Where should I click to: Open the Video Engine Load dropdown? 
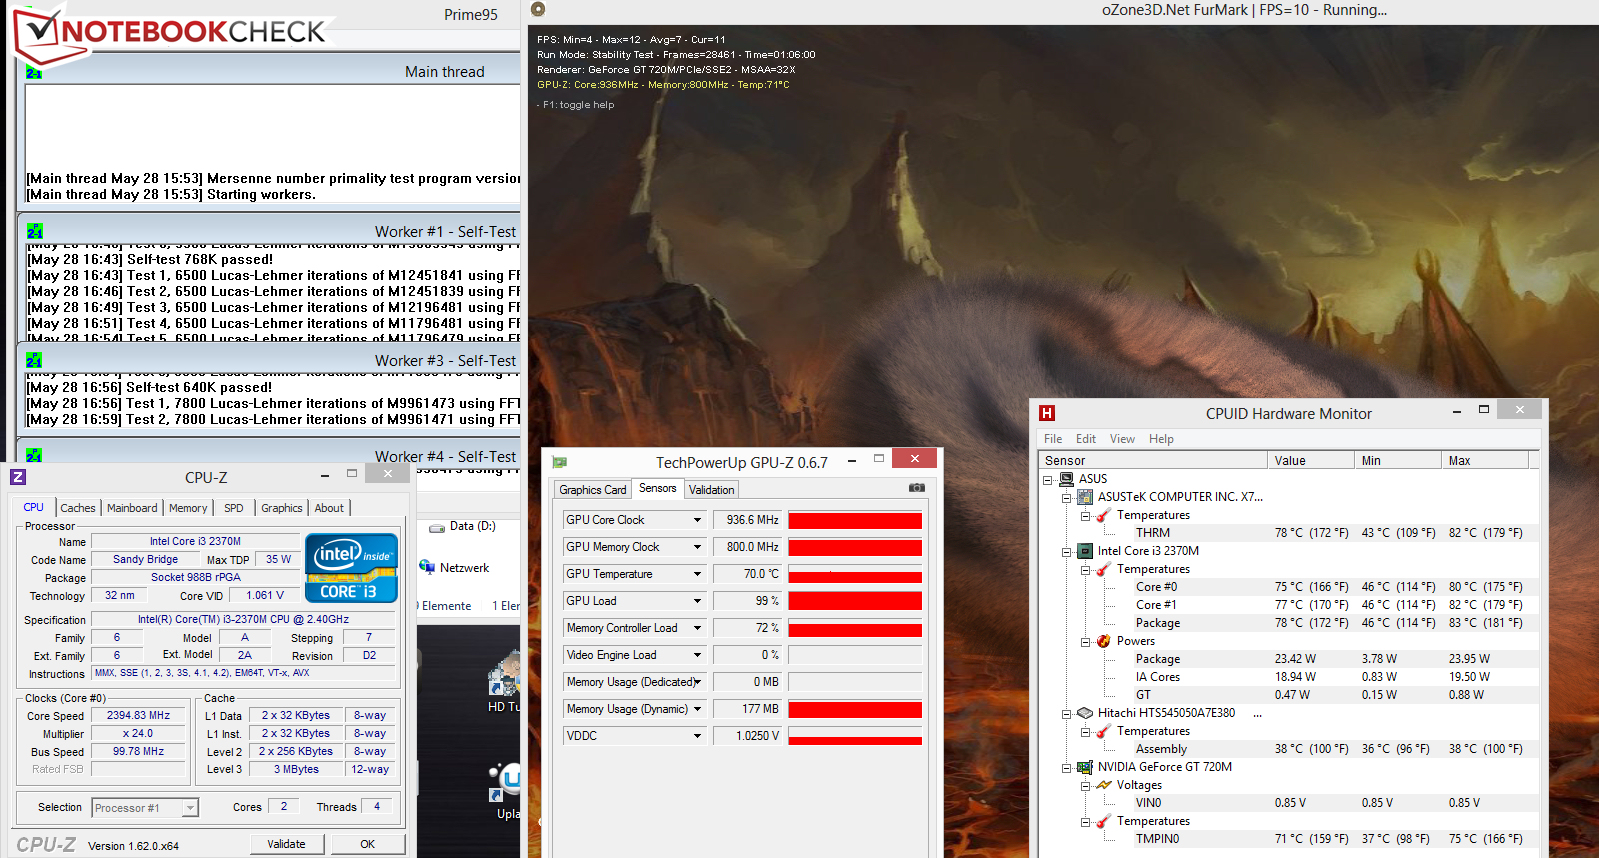coord(697,655)
